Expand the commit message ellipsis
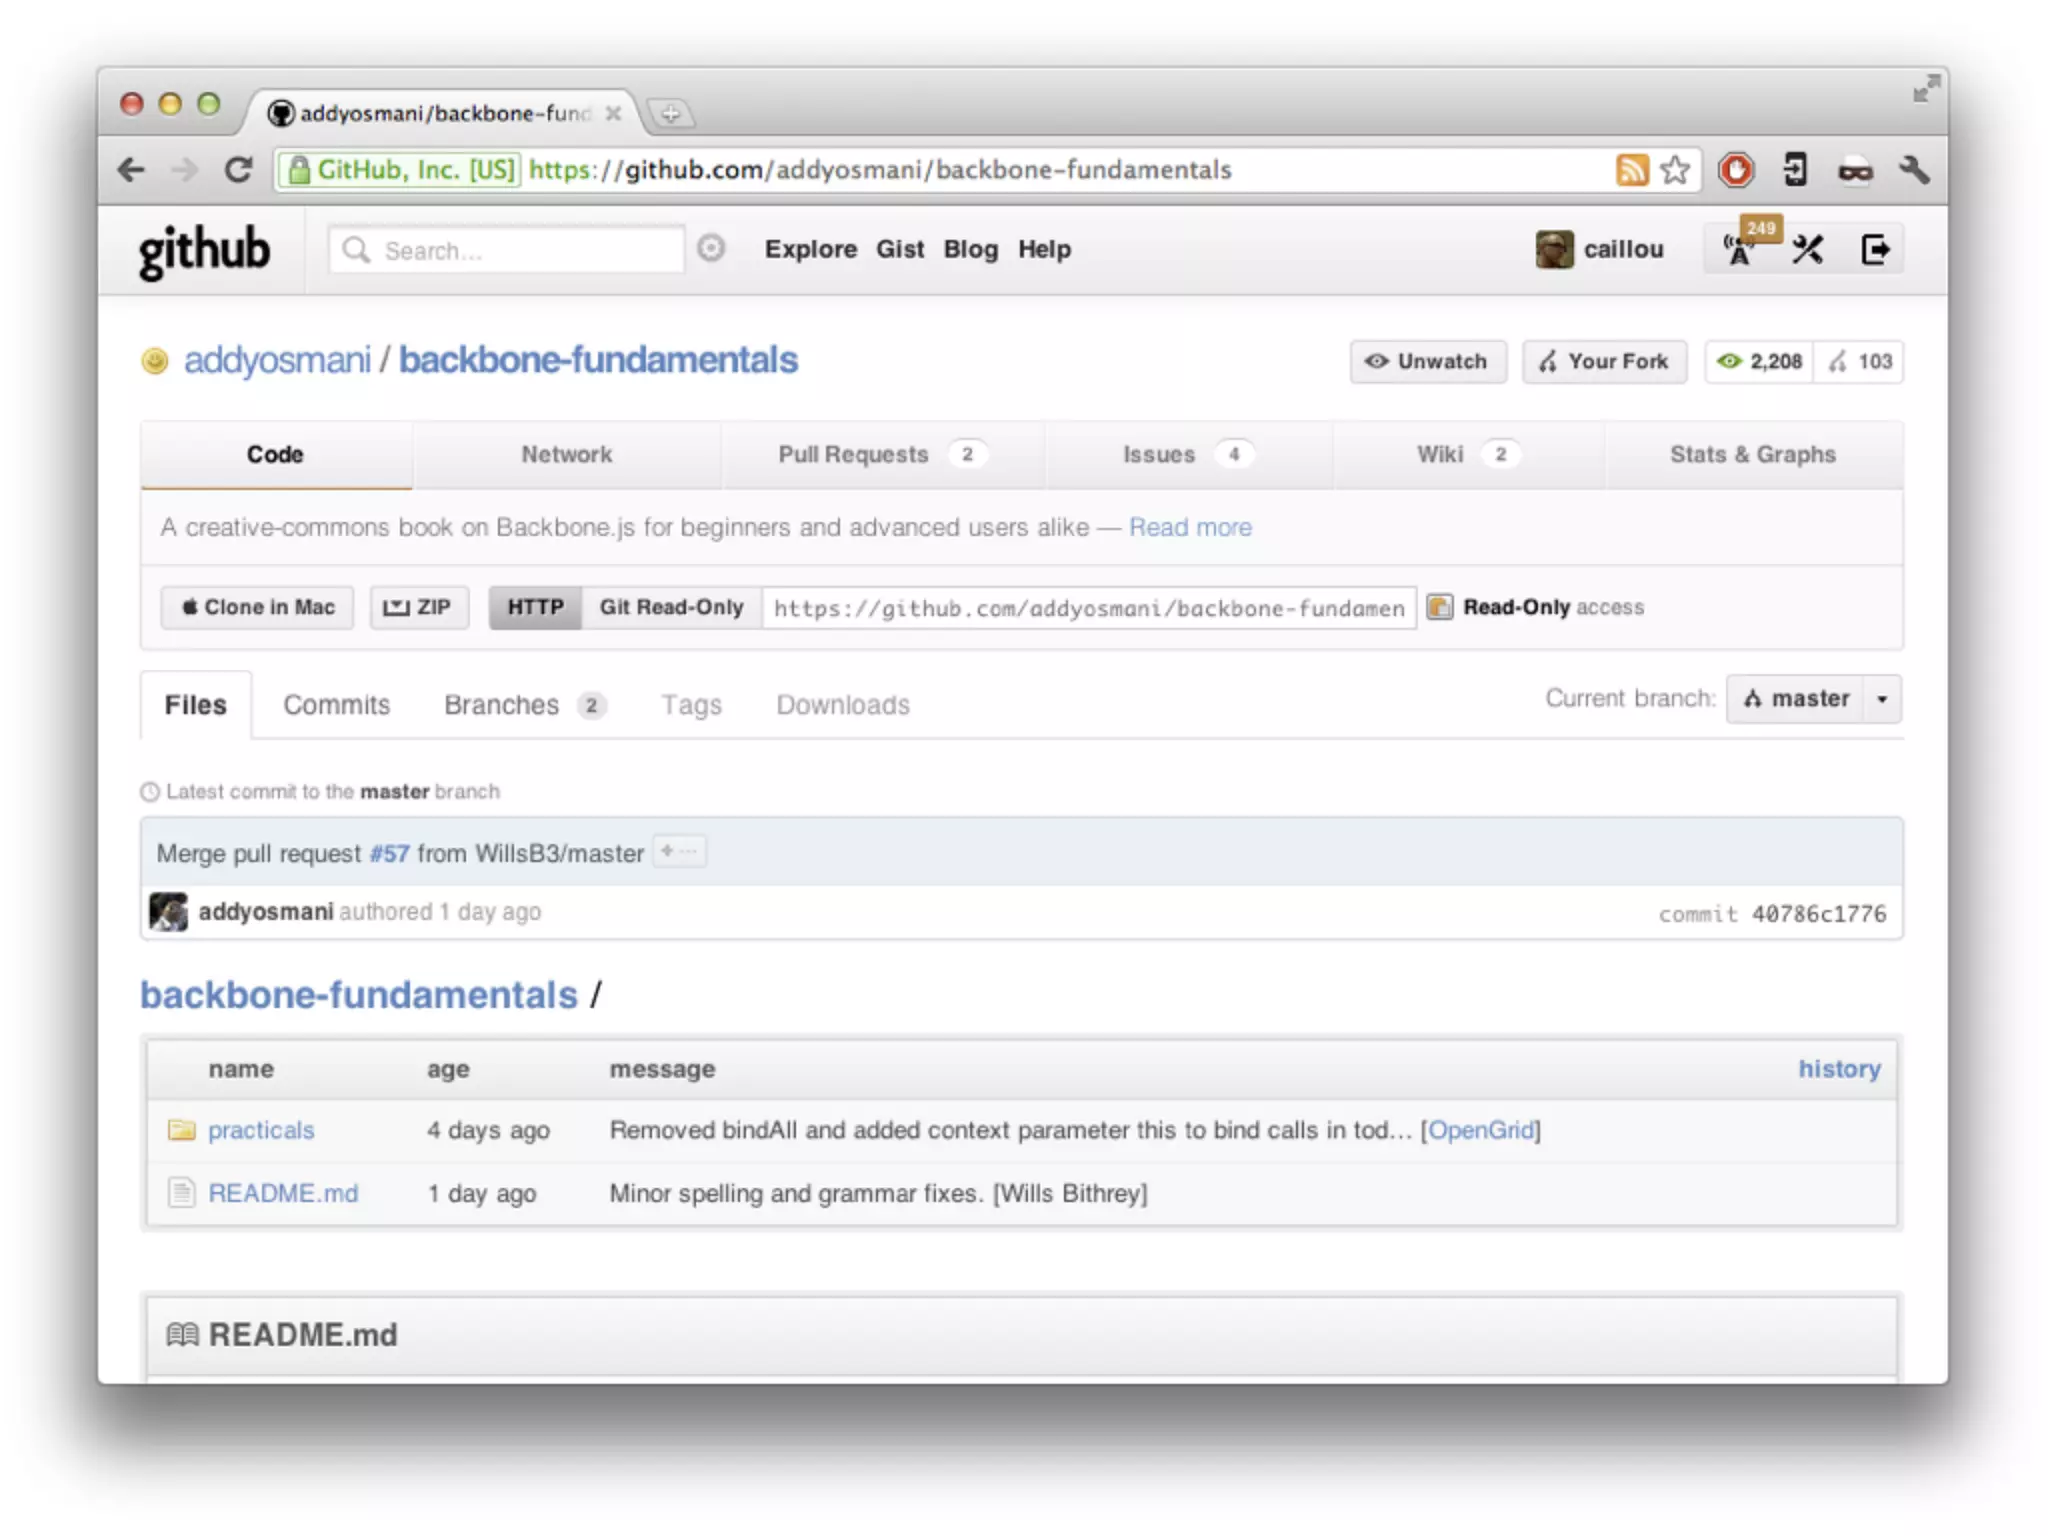 pyautogui.click(x=679, y=852)
